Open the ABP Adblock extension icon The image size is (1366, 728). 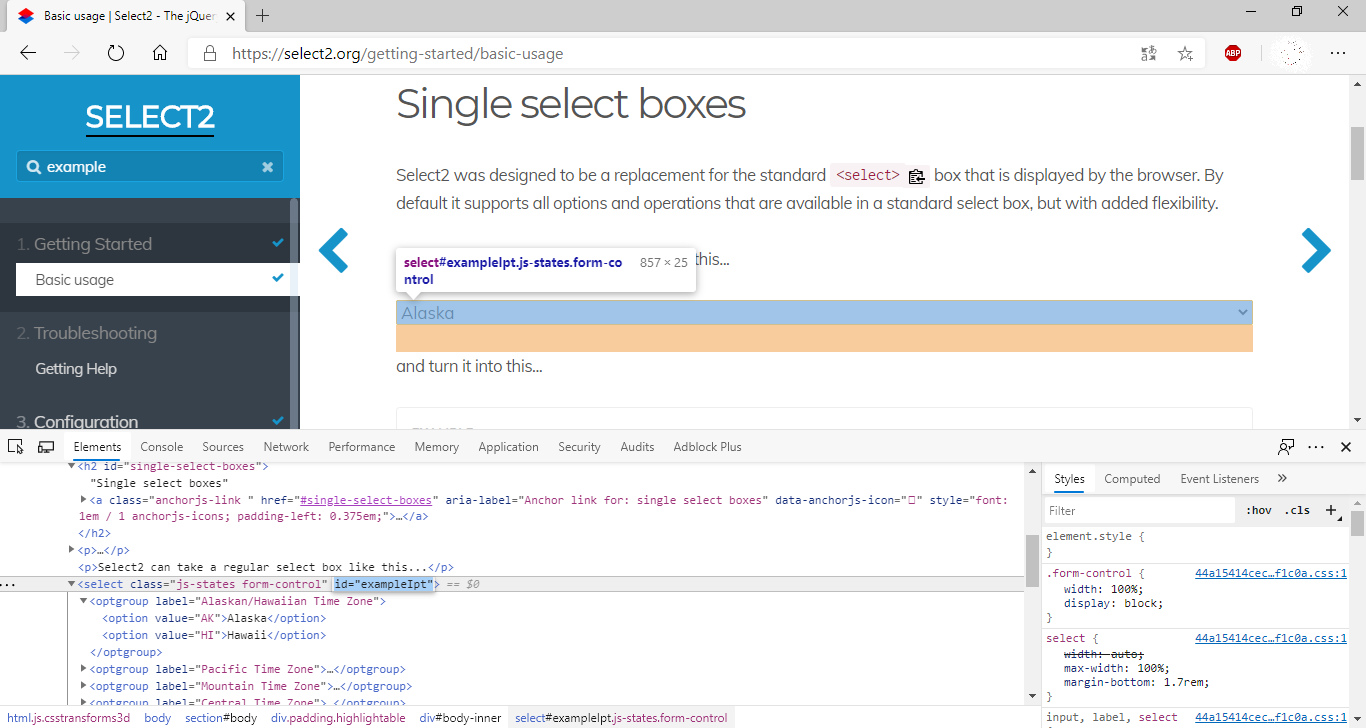pyautogui.click(x=1233, y=54)
